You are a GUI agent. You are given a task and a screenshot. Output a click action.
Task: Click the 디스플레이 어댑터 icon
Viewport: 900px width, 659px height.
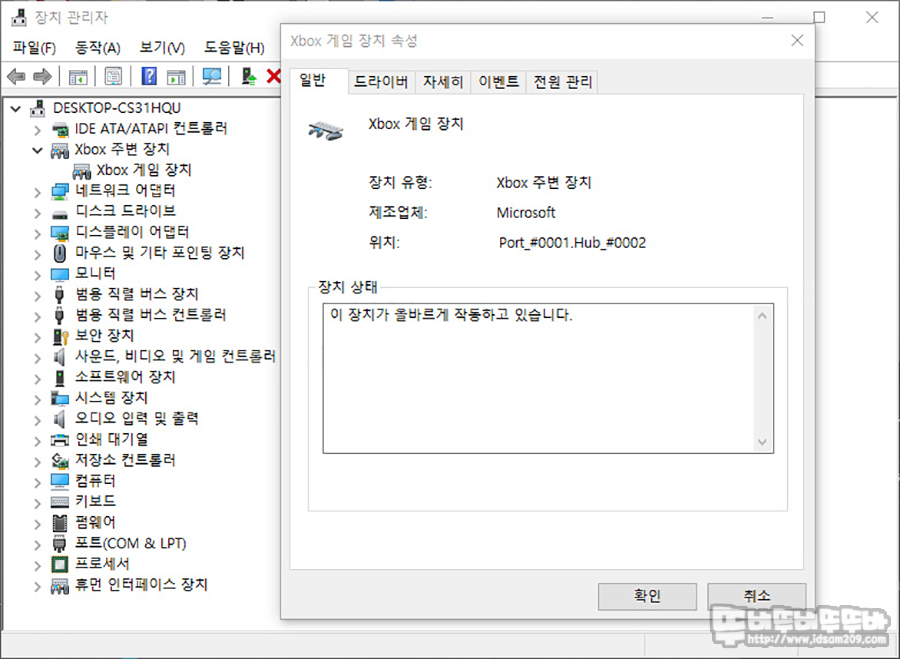coord(60,232)
